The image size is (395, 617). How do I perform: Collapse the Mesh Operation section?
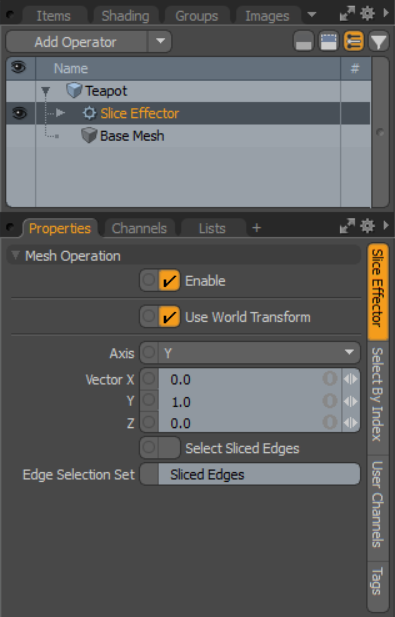coord(15,256)
